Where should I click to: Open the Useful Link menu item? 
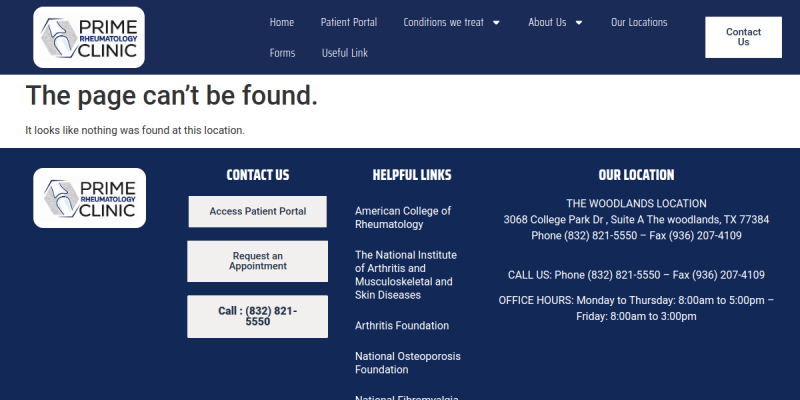point(345,53)
